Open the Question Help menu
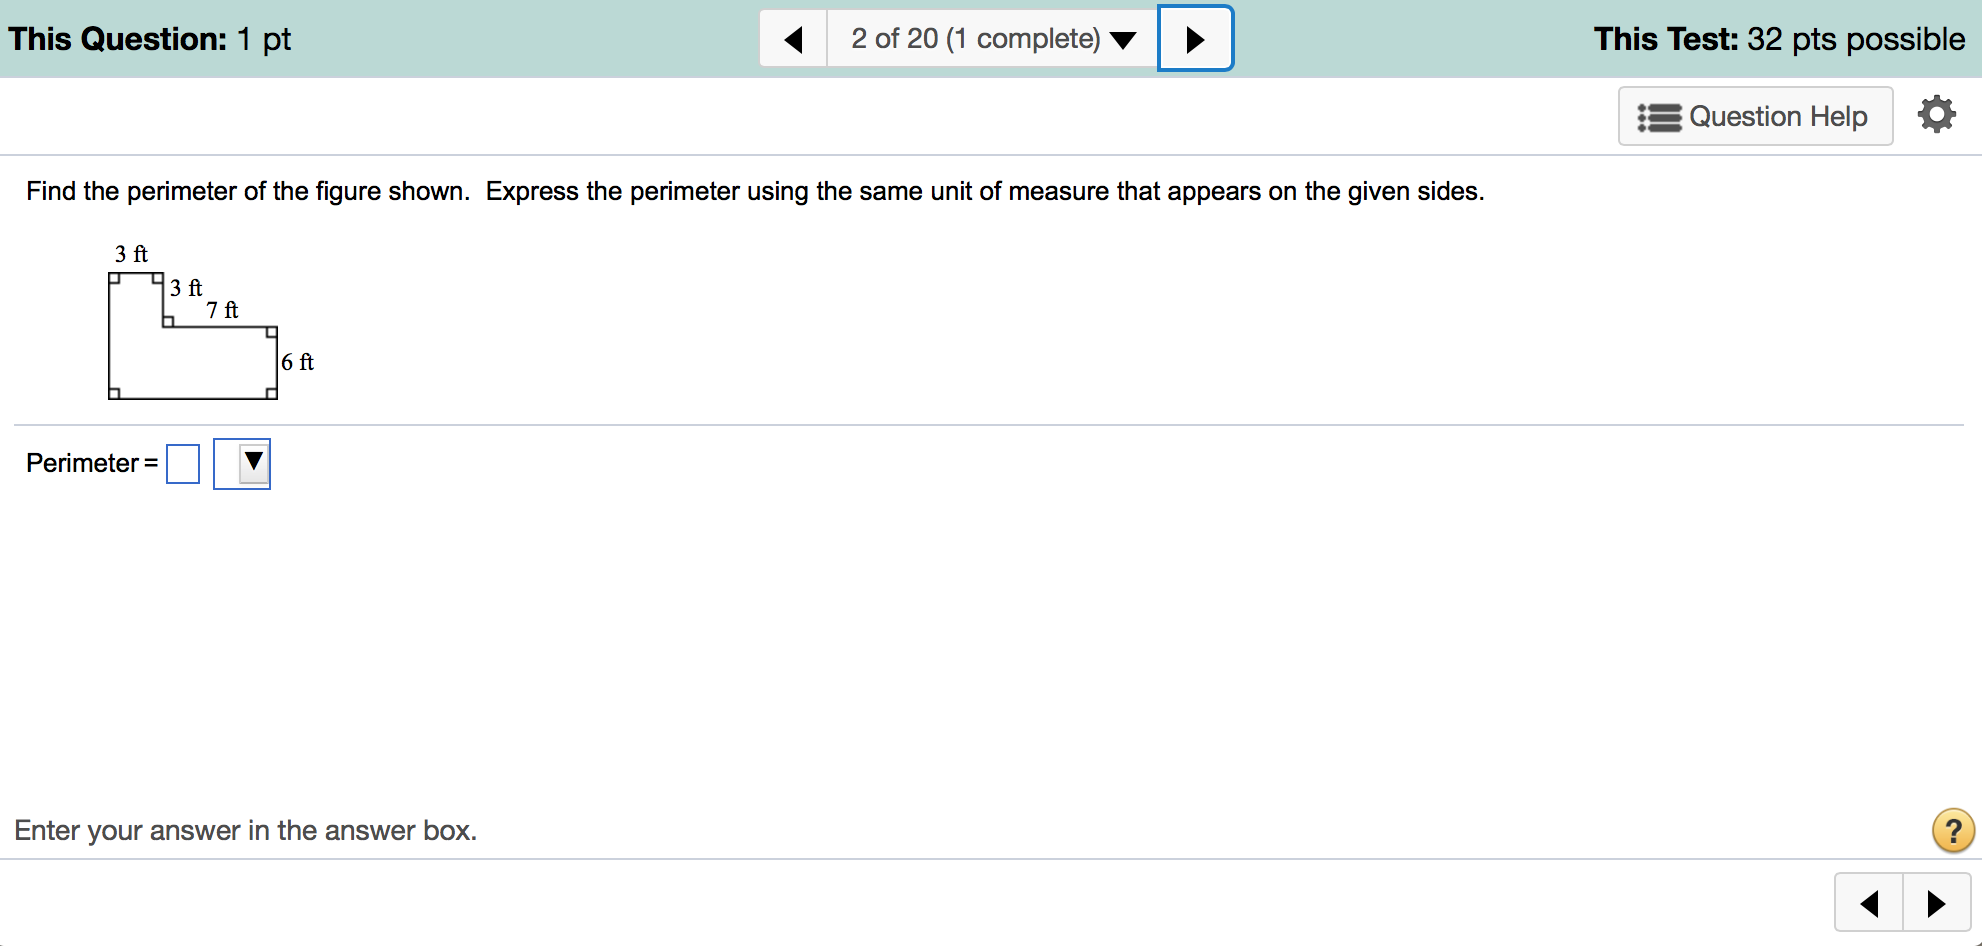 tap(1755, 116)
